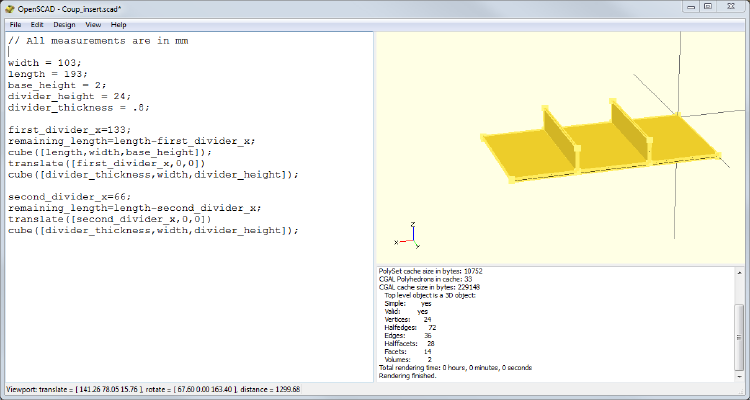Click the 'Rendering finished.' console line
The width and height of the screenshot is (750, 400).
(408, 376)
